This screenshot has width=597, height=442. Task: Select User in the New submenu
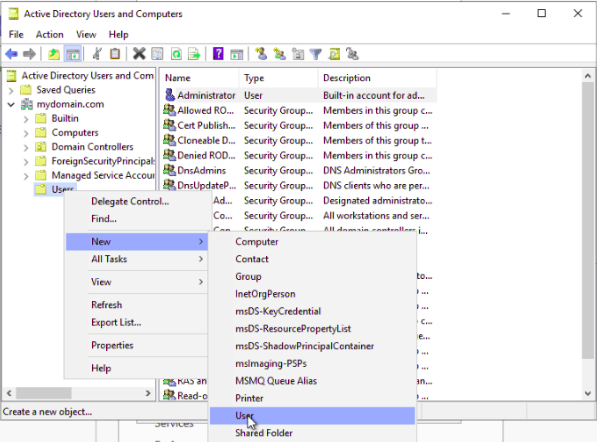[312, 416]
